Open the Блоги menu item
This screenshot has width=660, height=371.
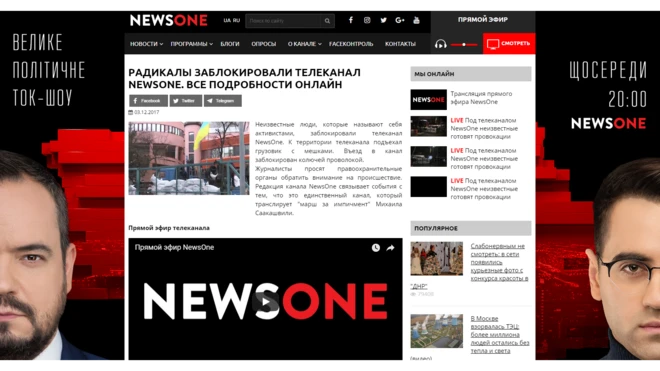pyautogui.click(x=230, y=44)
